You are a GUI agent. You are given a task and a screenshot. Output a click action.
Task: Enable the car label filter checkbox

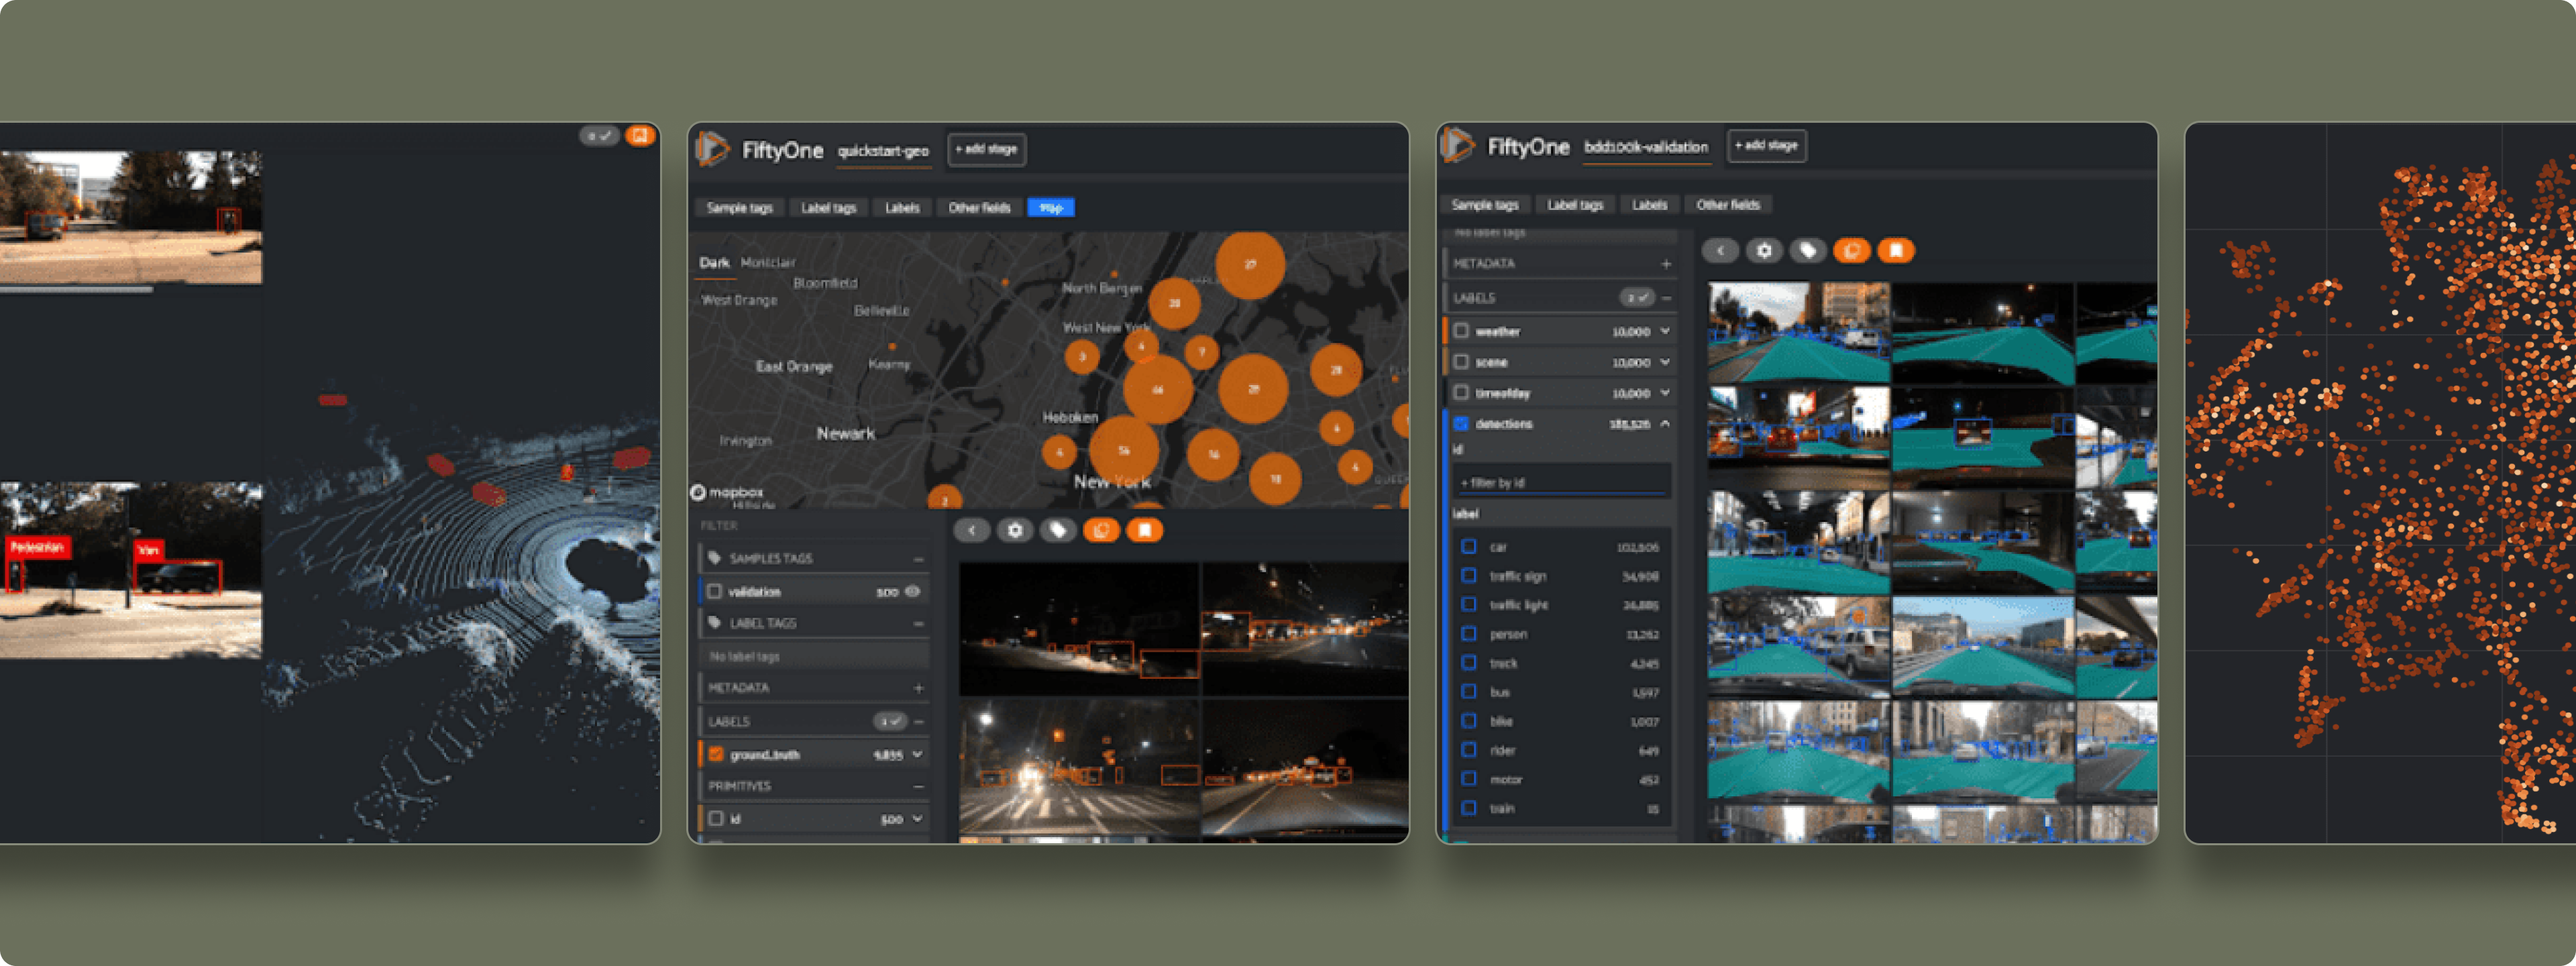(1469, 547)
